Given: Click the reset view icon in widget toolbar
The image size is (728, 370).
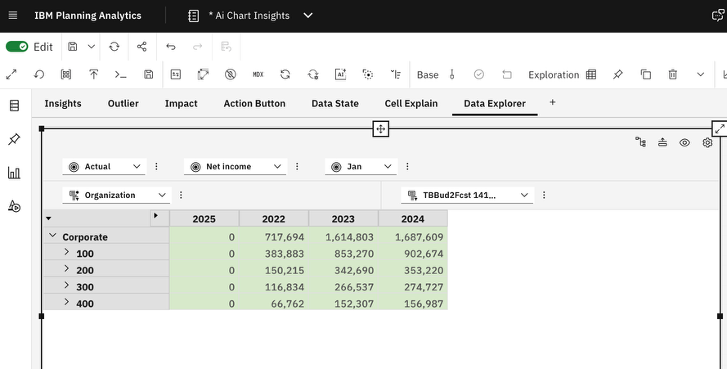Looking at the screenshot, I should point(39,74).
